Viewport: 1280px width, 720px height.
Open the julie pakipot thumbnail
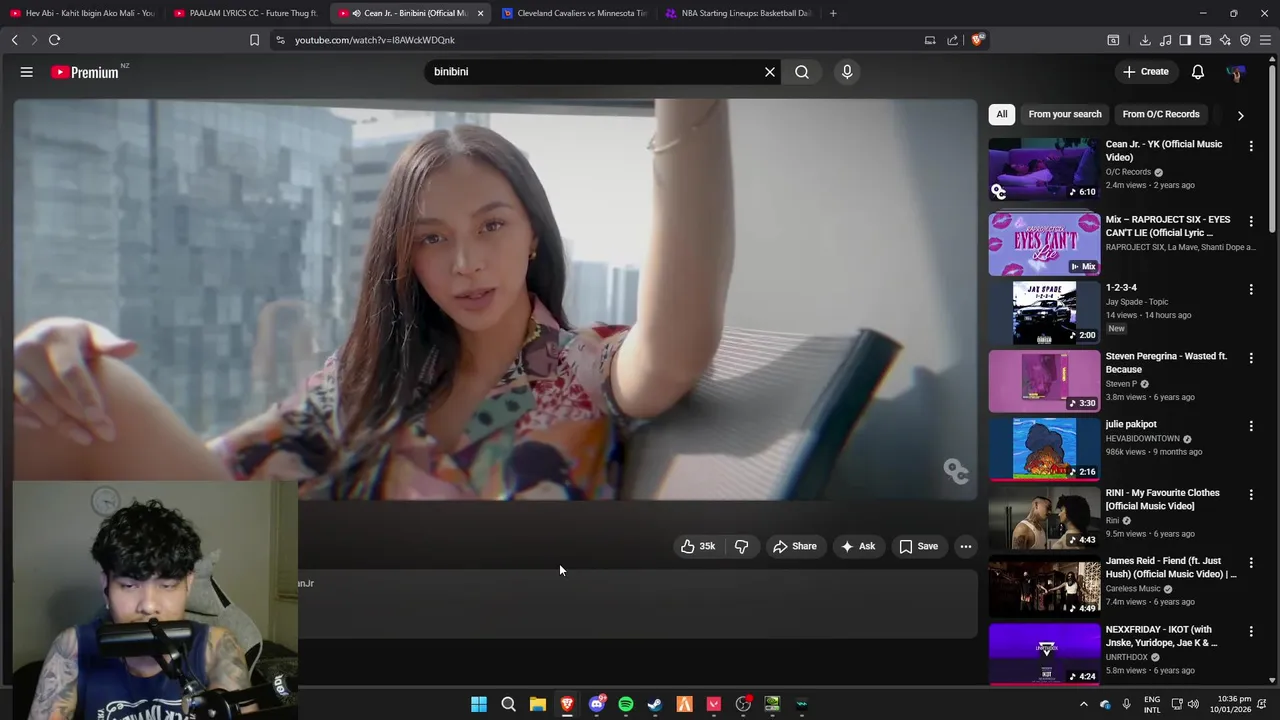(1044, 449)
